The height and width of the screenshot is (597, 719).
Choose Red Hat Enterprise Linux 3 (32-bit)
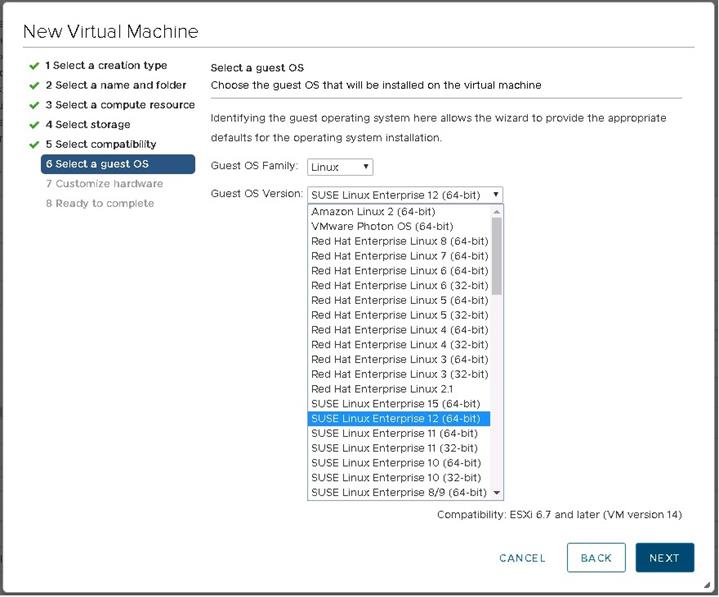click(399, 374)
